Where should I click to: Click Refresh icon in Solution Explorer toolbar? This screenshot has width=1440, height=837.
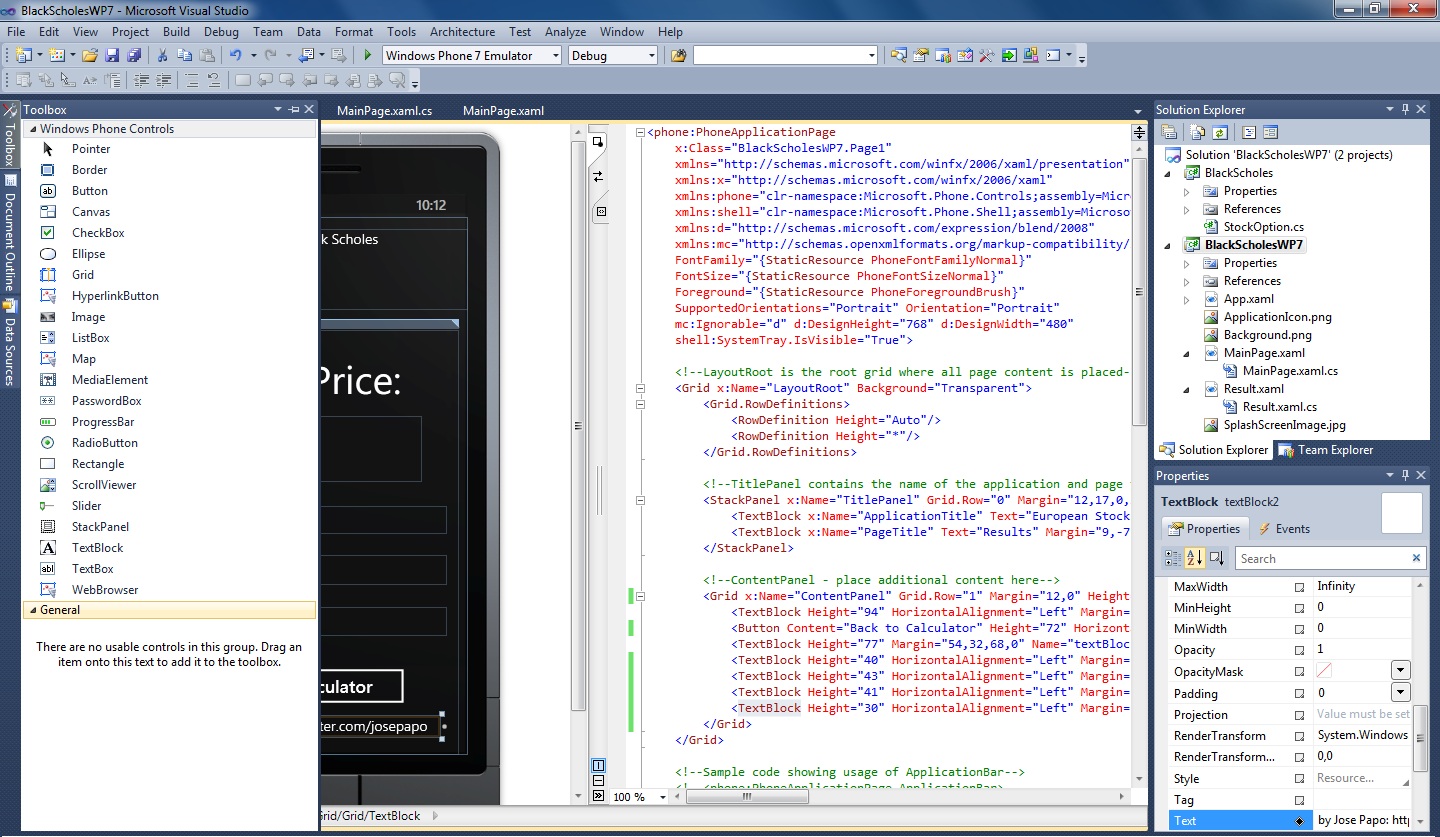[1220, 132]
